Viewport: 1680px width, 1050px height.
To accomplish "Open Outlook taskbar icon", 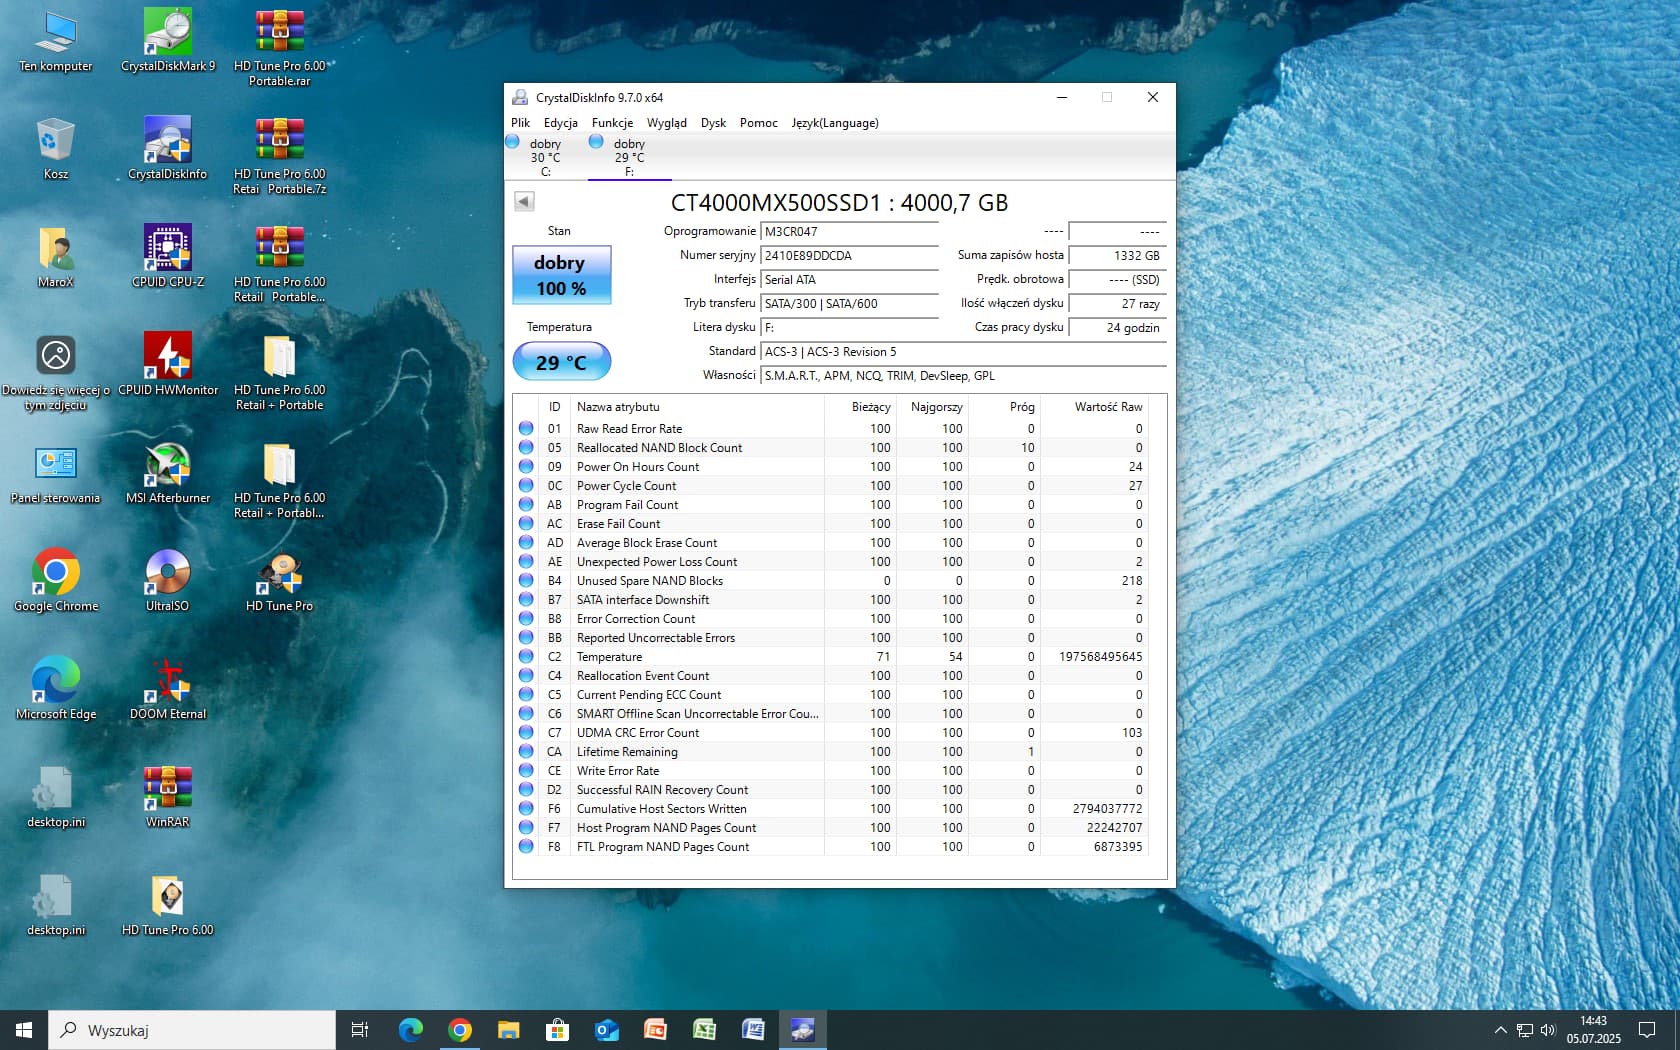I will coord(607,1030).
